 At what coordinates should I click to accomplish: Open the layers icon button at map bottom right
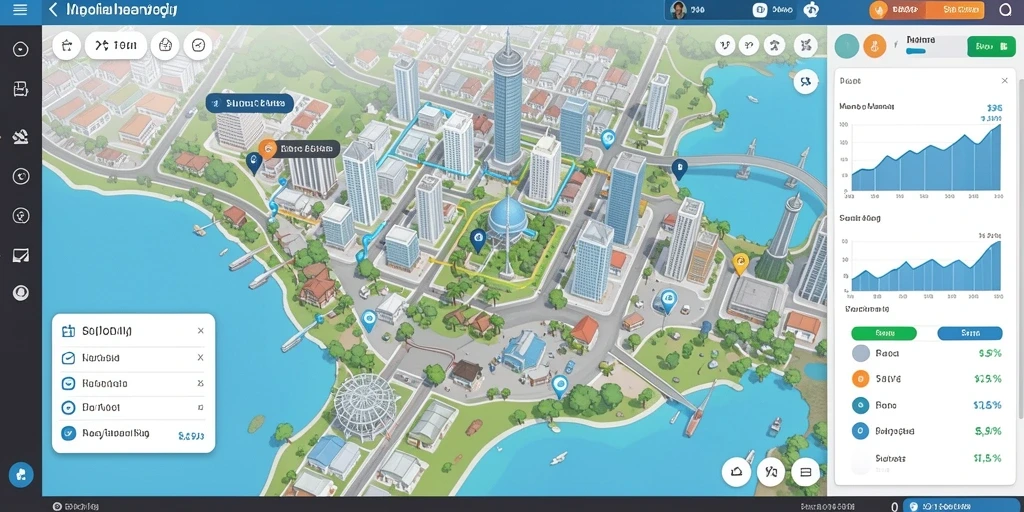(x=805, y=472)
